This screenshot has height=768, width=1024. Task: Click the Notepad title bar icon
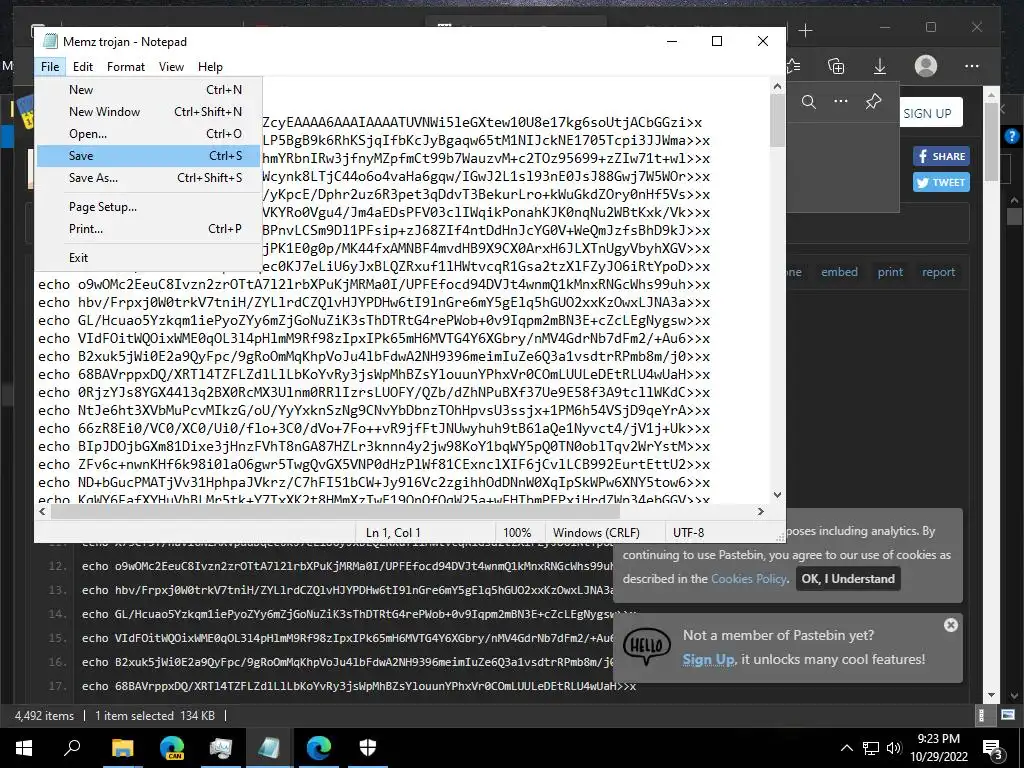(x=50, y=41)
